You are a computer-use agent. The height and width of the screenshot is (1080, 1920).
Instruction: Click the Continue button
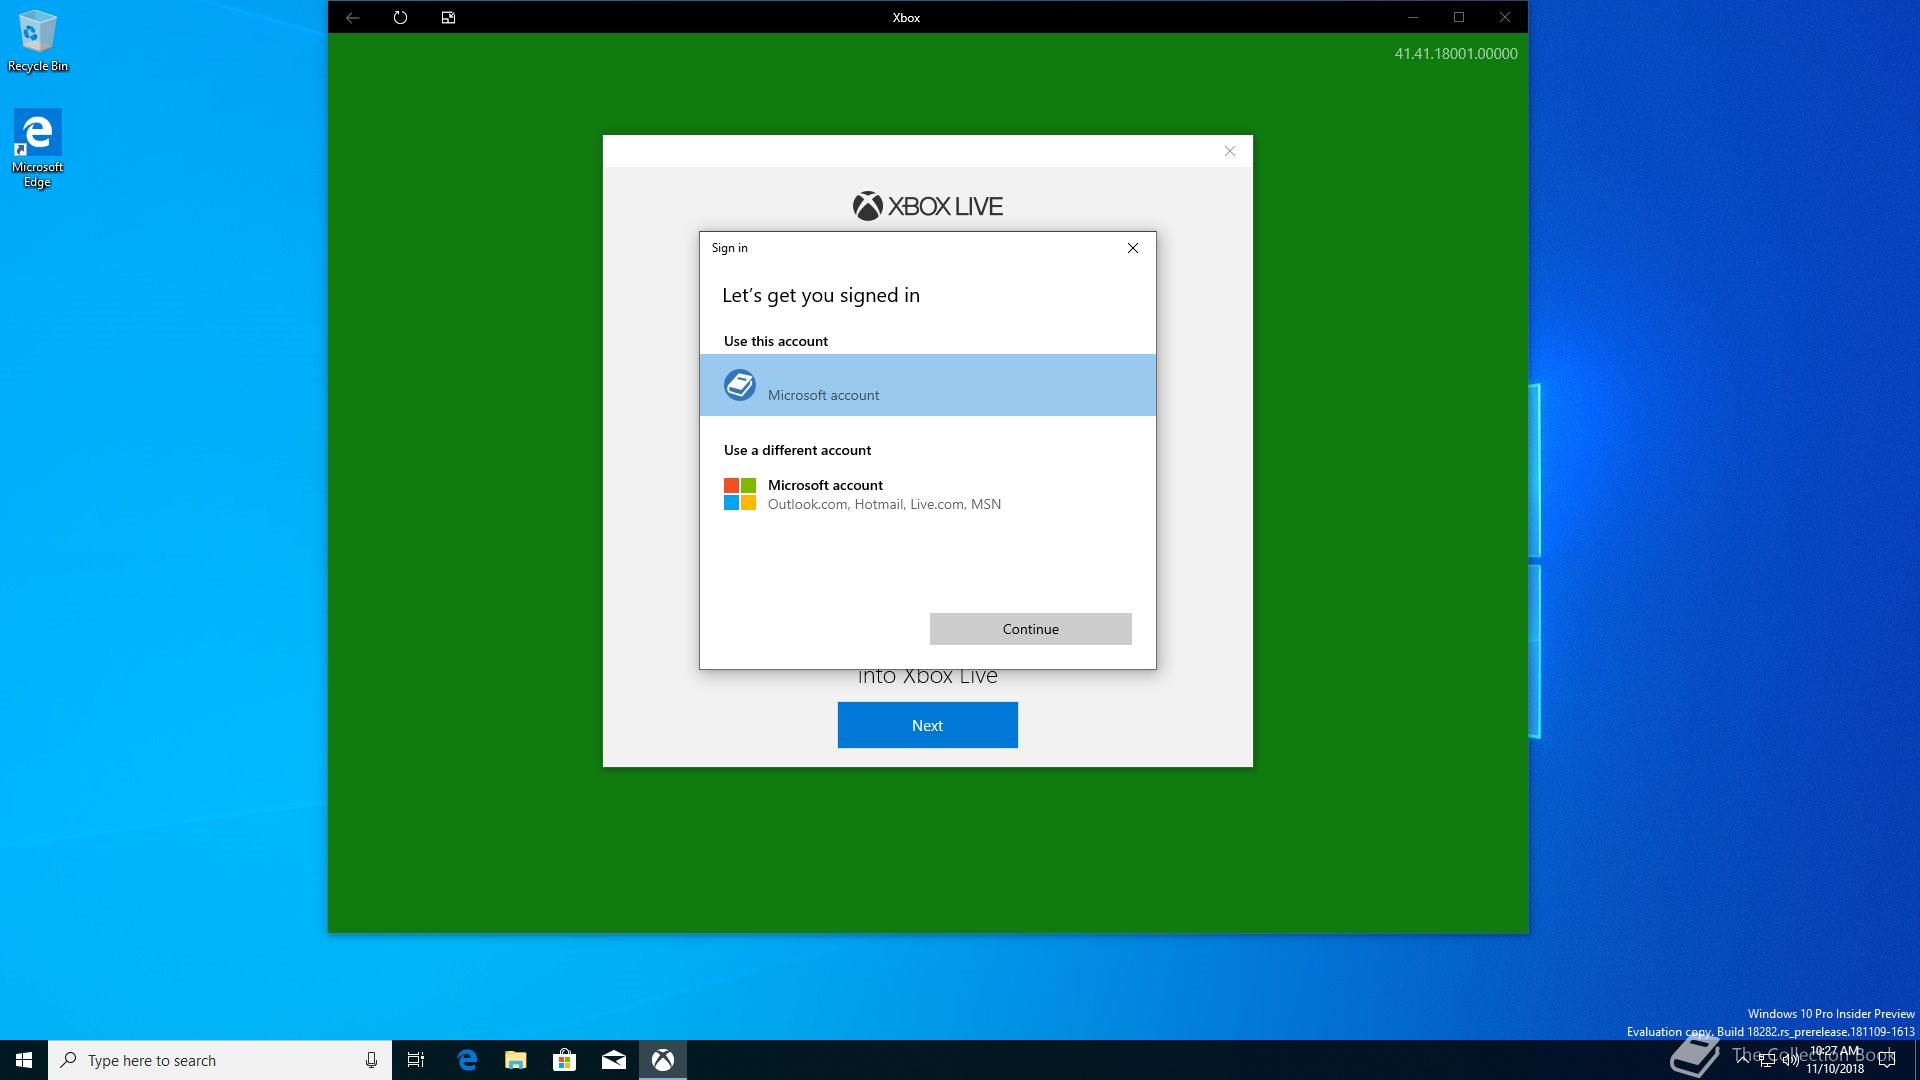1031,629
